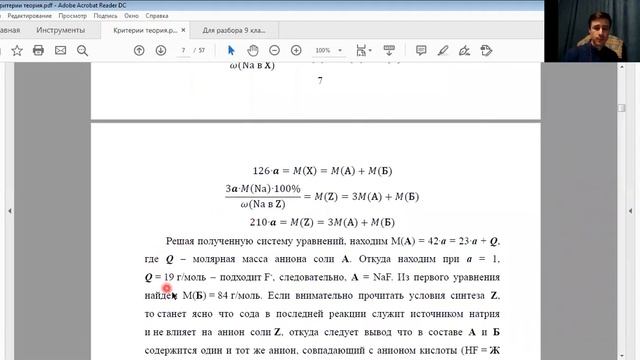
Task: Zoom in with plus icon
Action: 296,50
